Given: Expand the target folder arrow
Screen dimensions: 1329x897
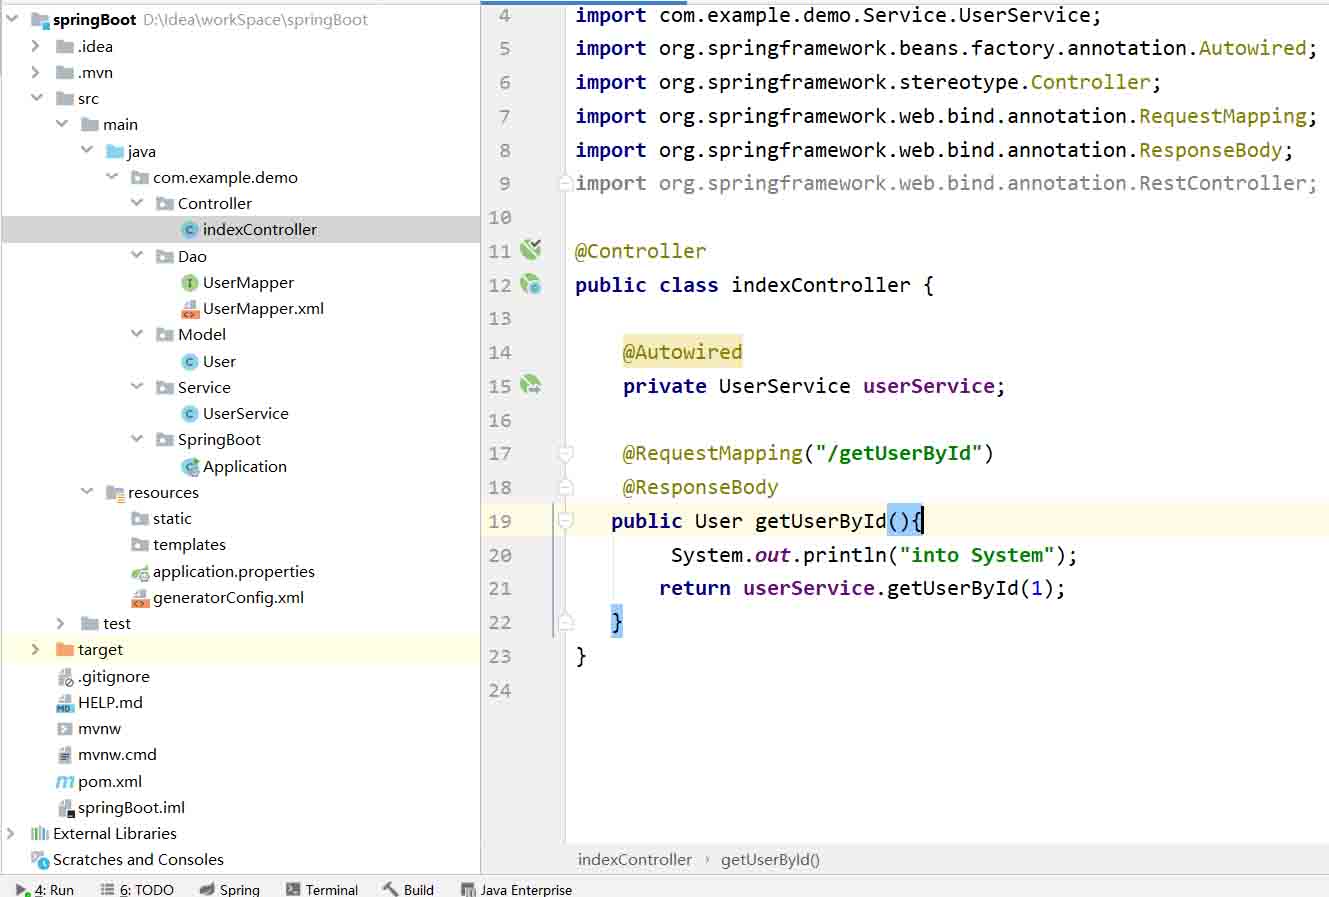Looking at the screenshot, I should tap(36, 650).
